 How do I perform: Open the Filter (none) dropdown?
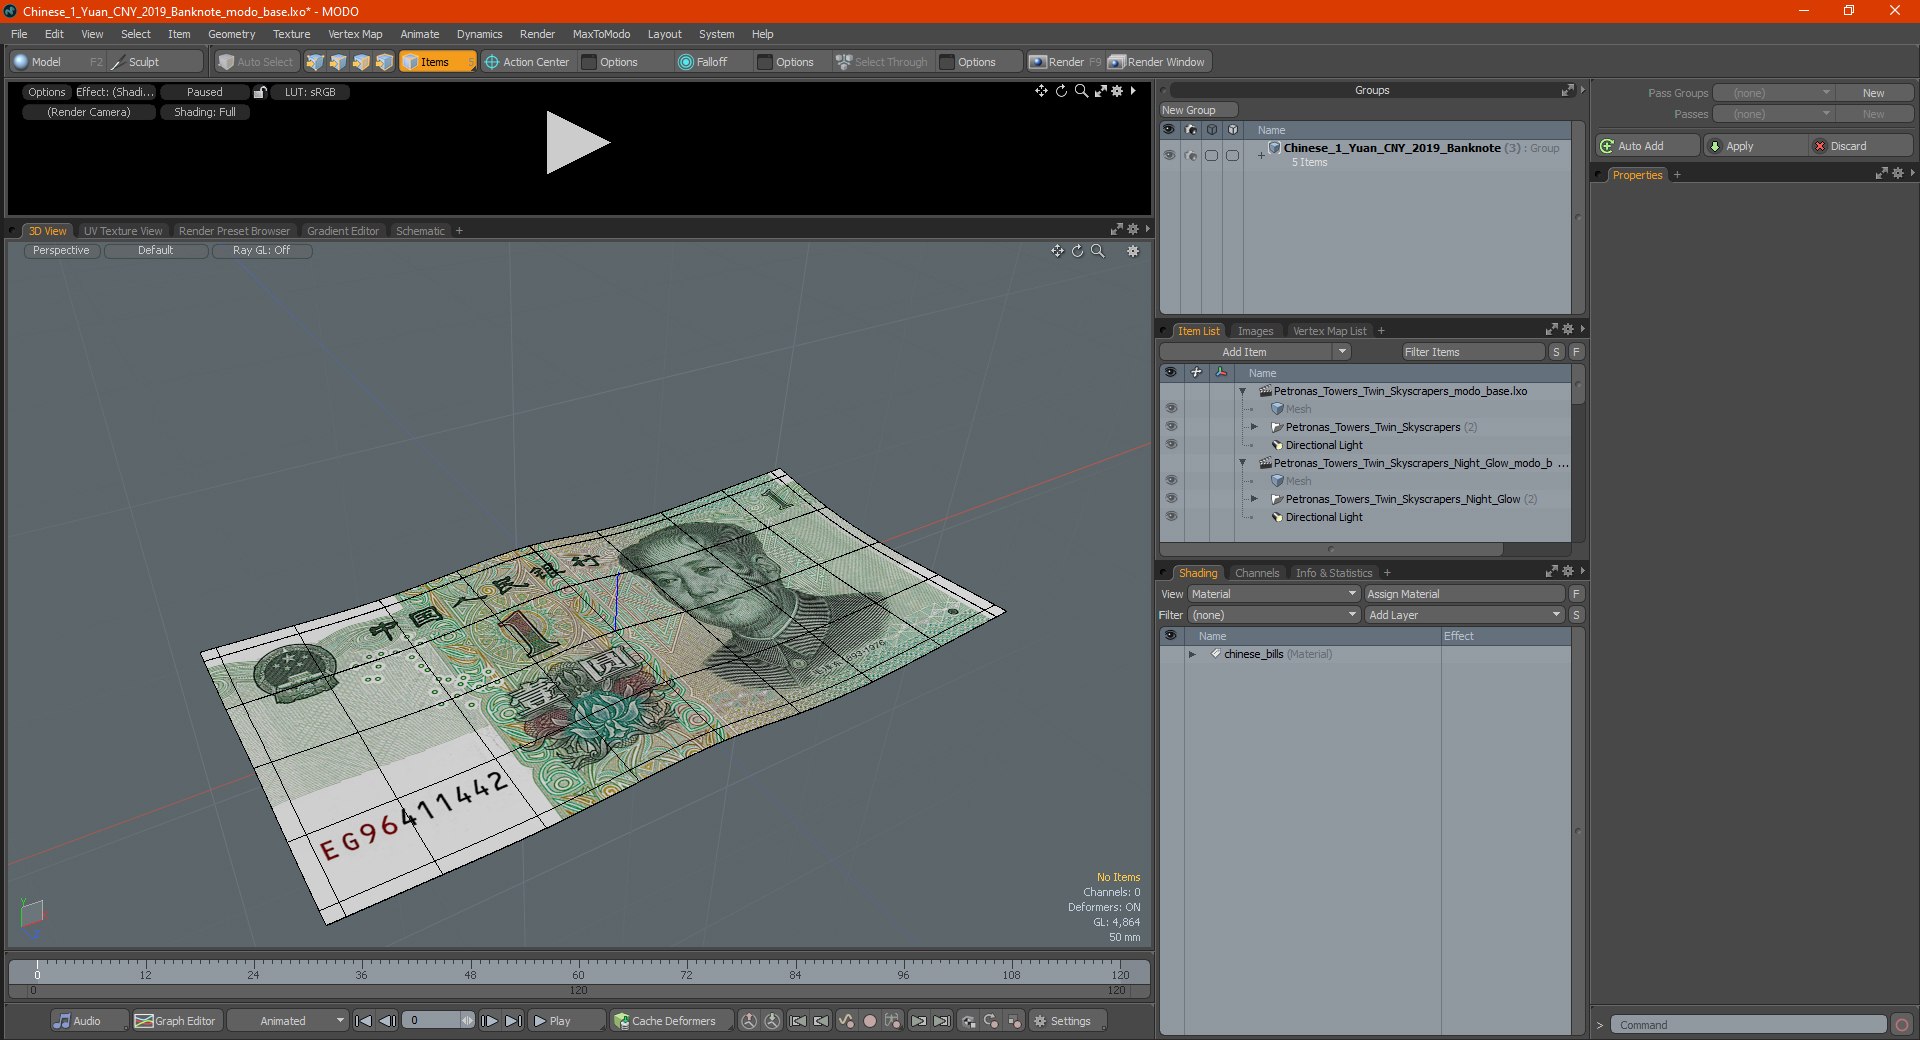1273,615
